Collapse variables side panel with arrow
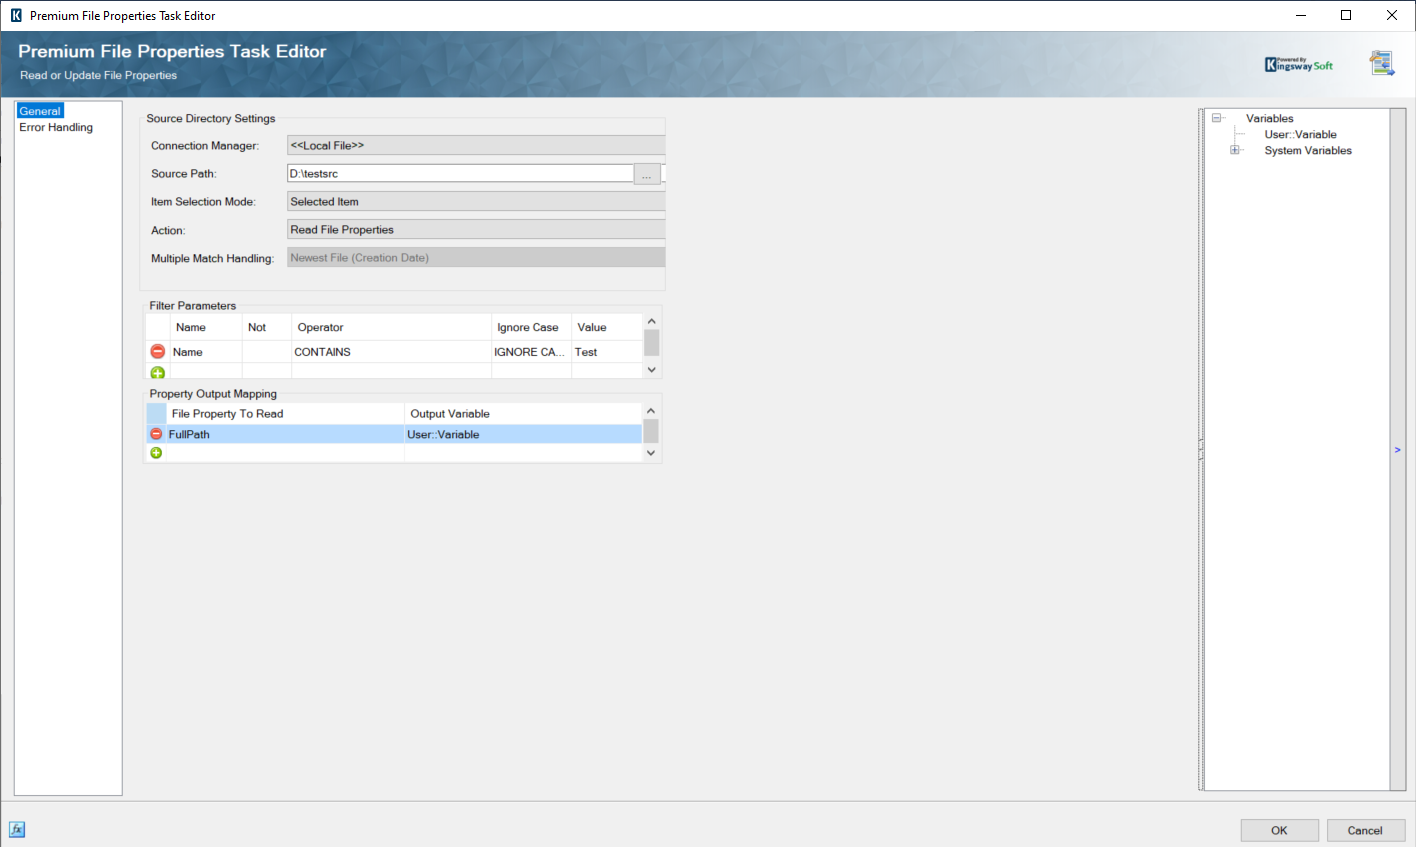This screenshot has width=1416, height=853. 1398,450
